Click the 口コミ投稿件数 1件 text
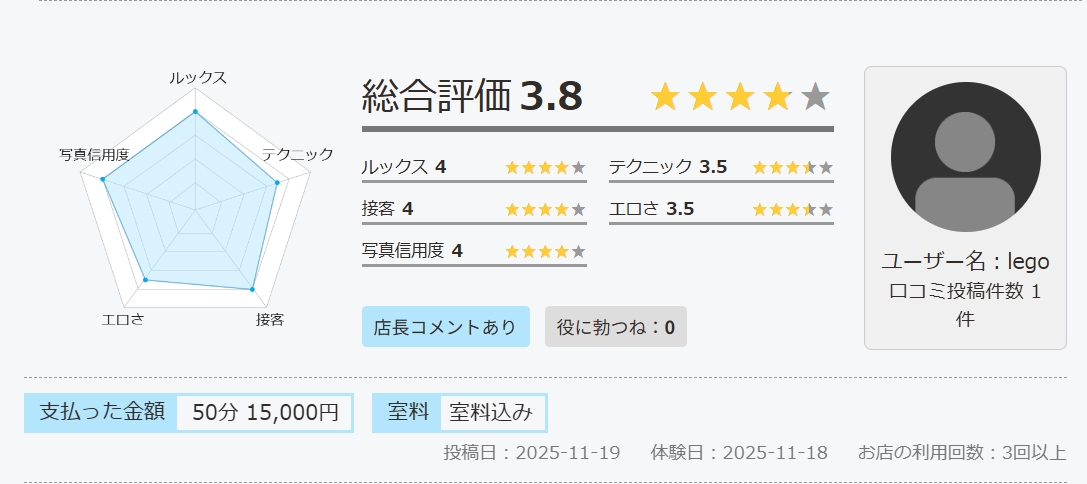The height and width of the screenshot is (484, 1087). pyautogui.click(x=965, y=305)
